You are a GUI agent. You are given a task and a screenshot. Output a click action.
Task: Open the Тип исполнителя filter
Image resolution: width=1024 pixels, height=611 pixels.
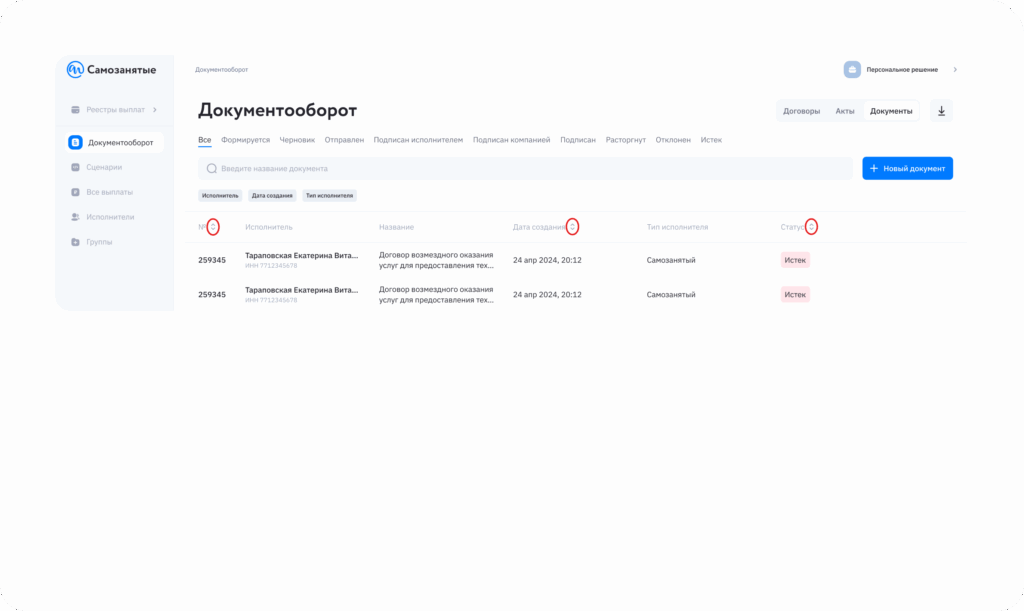tap(330, 196)
